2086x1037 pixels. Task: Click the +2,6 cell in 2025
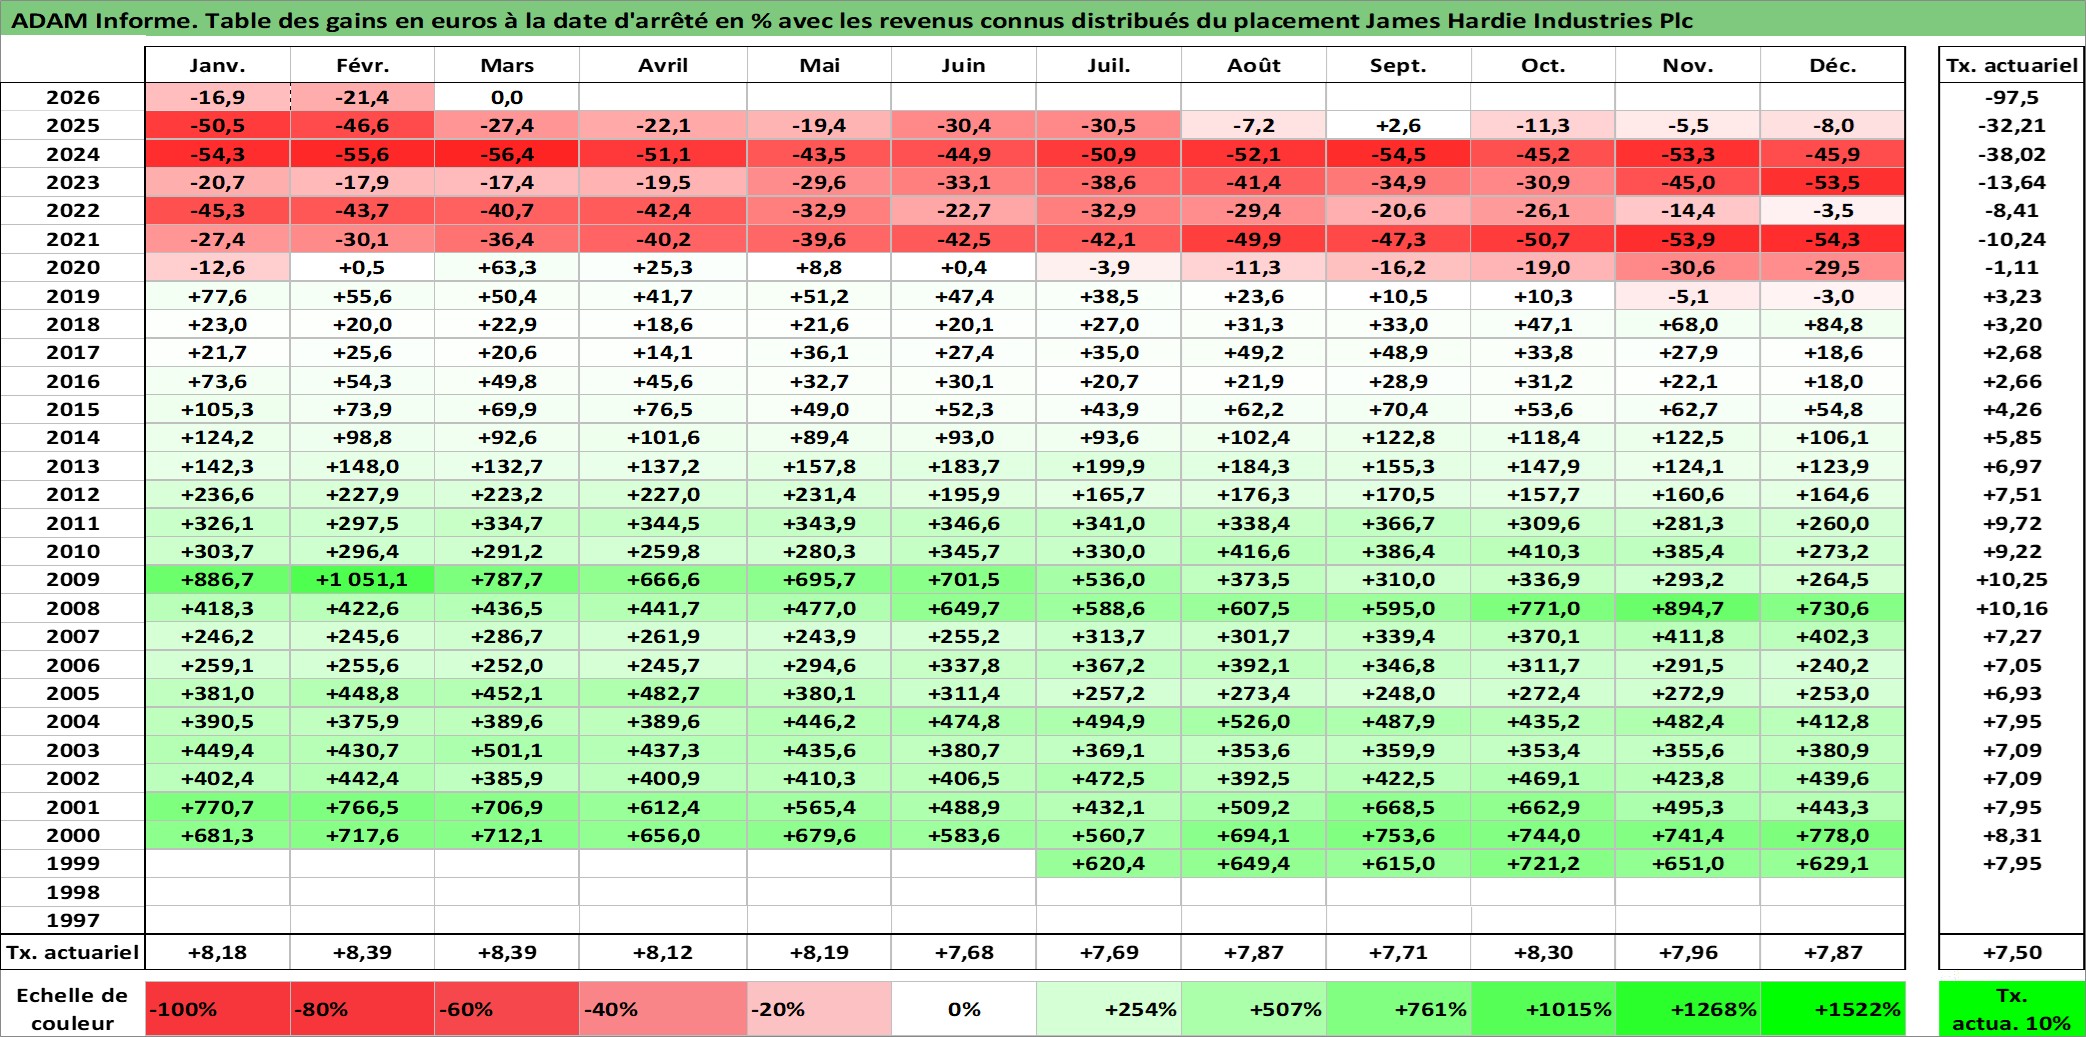point(1398,125)
